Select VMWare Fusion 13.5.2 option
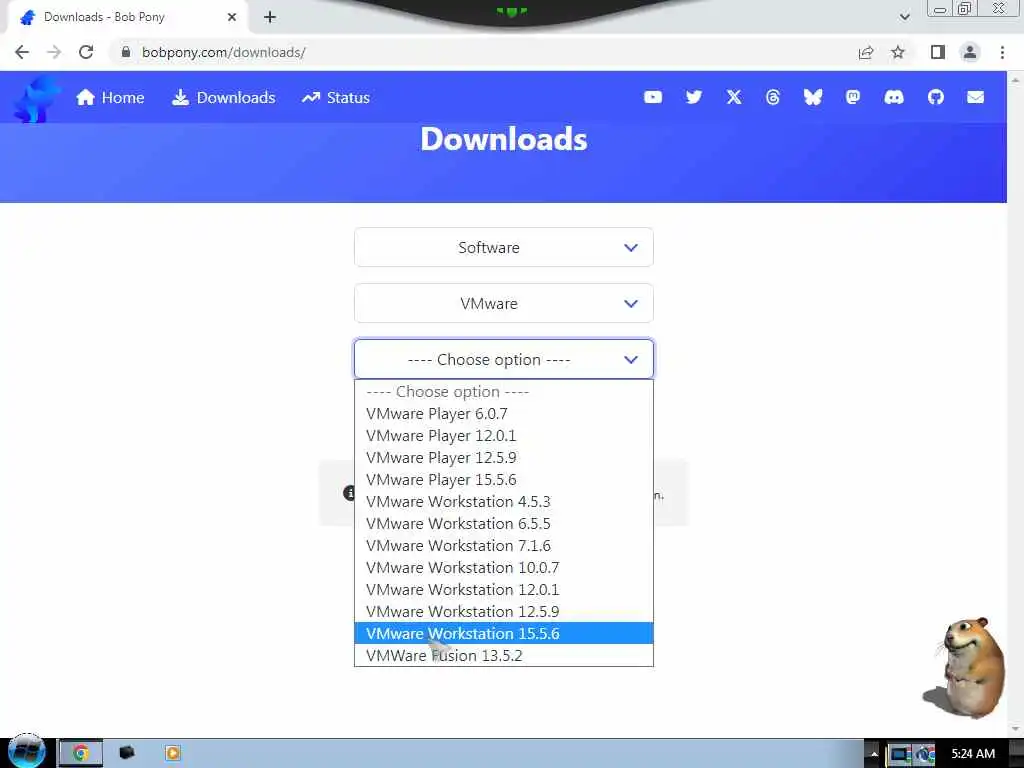This screenshot has height=768, width=1024. tap(504, 656)
